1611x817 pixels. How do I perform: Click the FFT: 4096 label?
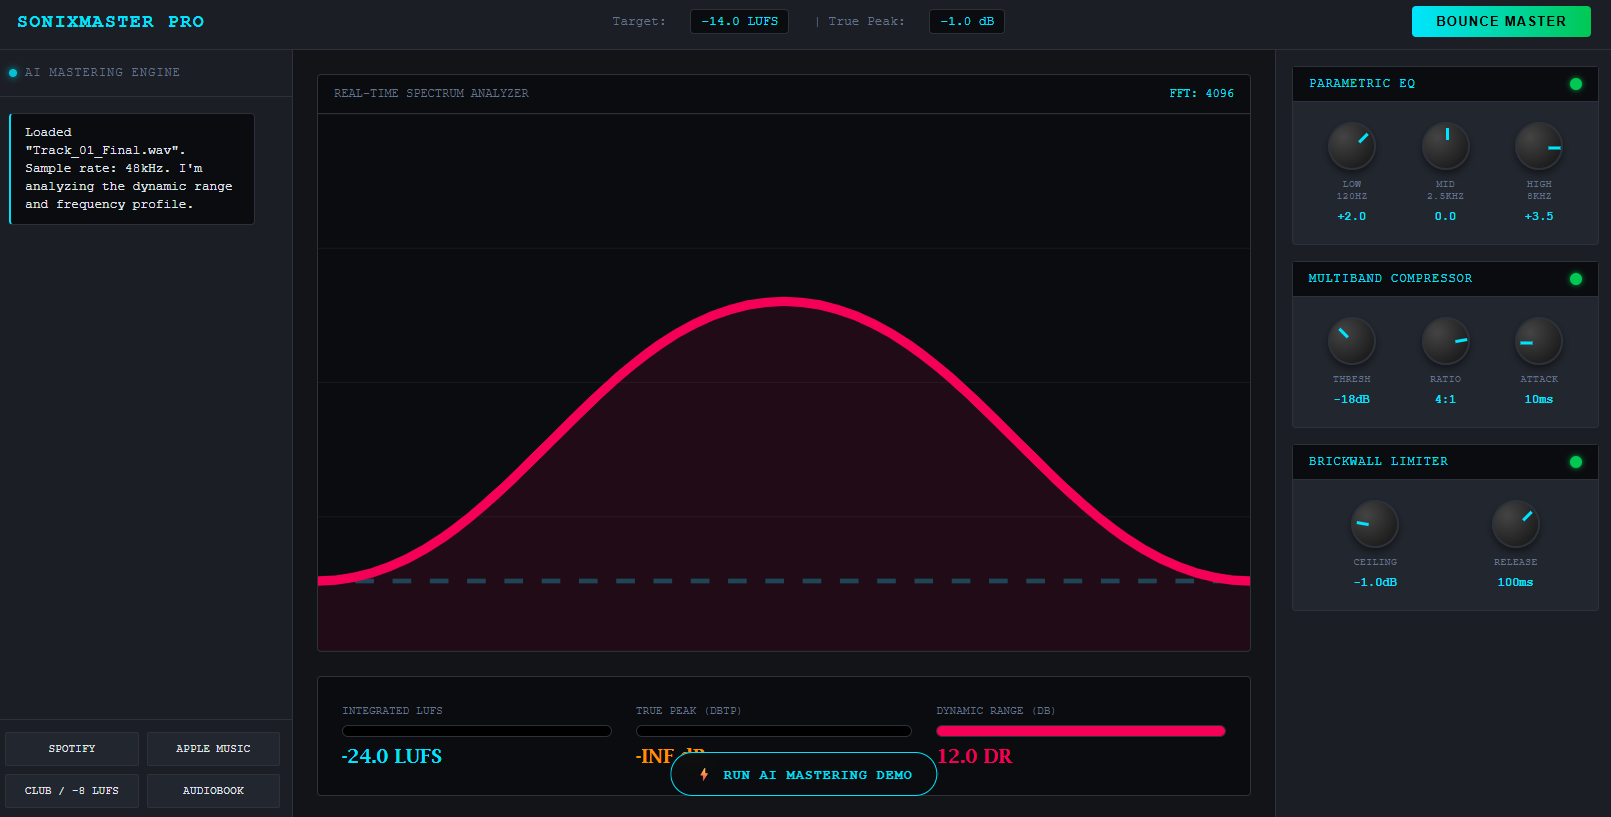[x=1201, y=93]
